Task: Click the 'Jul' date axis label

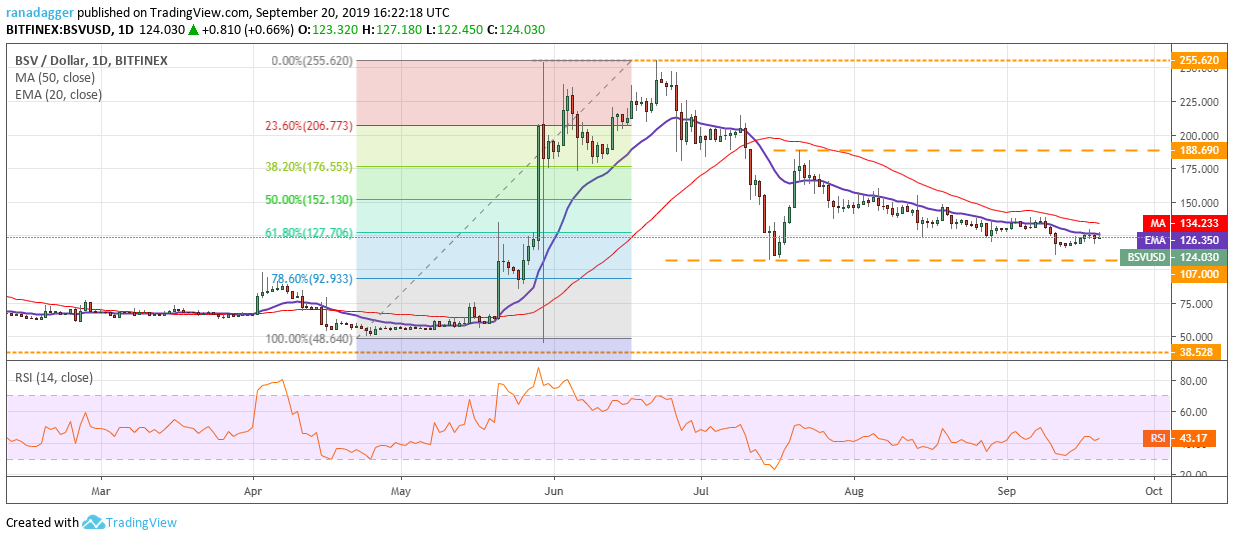Action: tap(700, 491)
